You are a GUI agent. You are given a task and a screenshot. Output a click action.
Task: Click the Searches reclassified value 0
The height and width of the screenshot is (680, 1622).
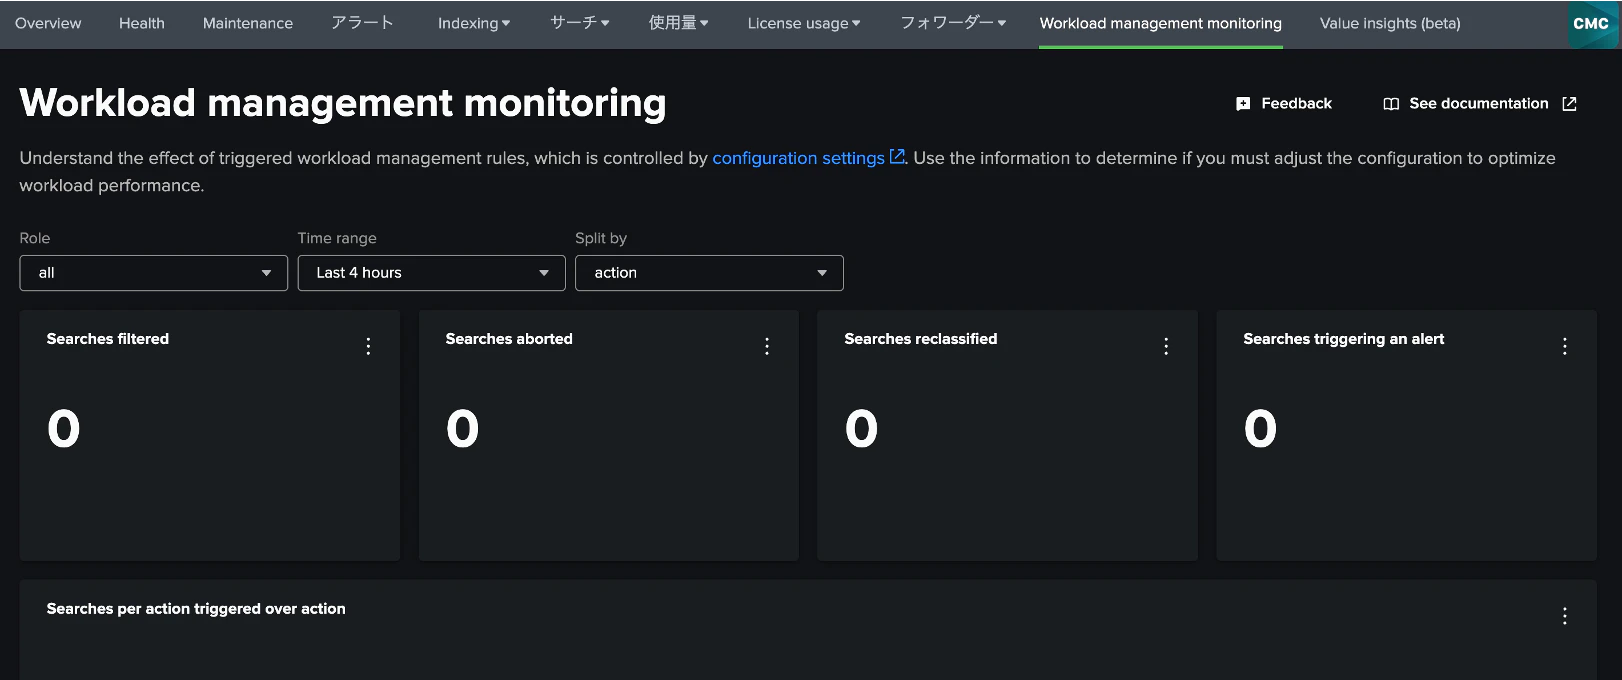[862, 429]
